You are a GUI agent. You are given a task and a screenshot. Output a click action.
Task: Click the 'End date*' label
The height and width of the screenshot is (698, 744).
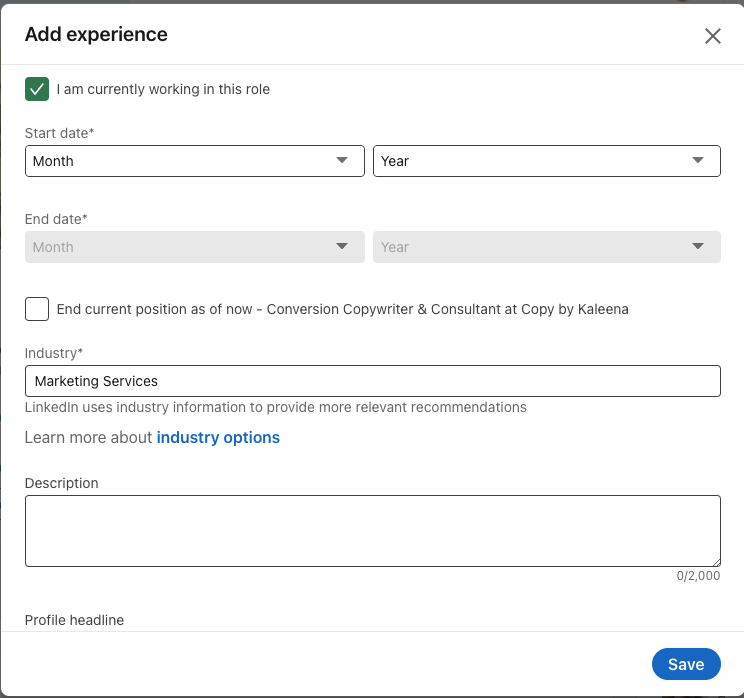56,219
